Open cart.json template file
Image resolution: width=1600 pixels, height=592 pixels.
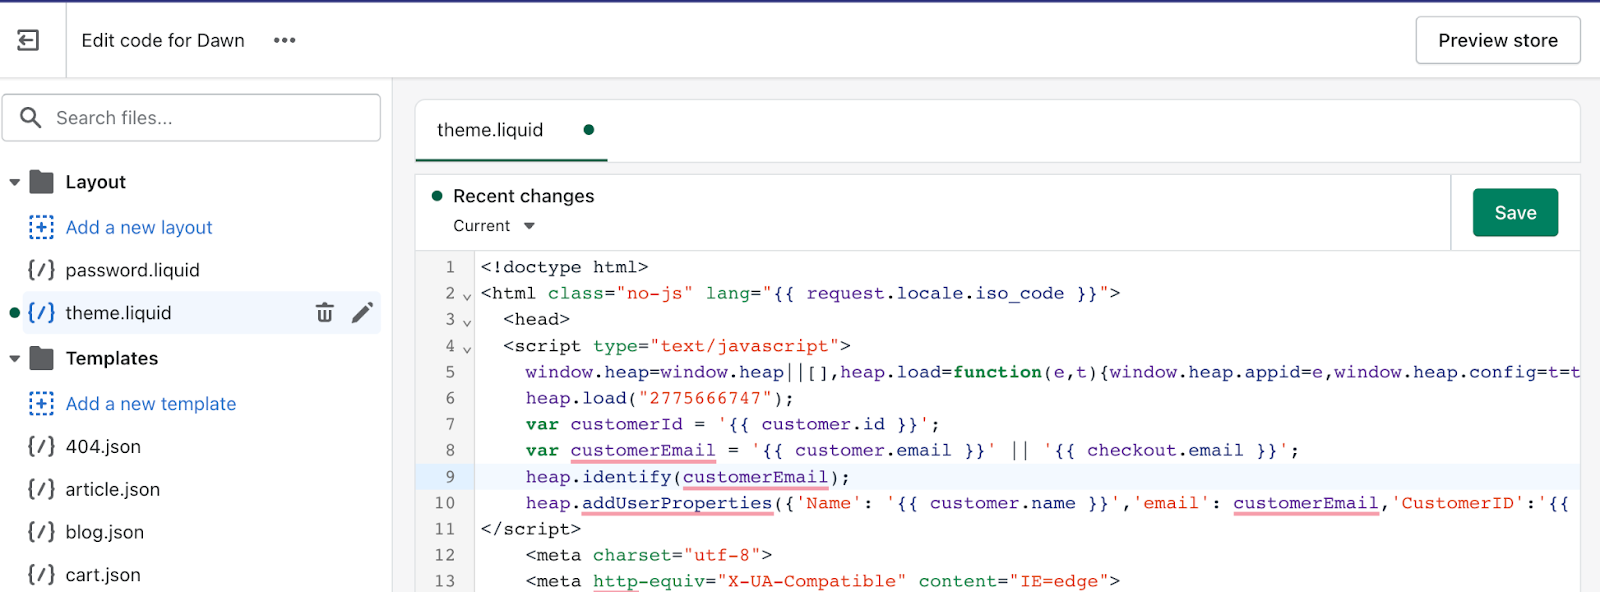[x=103, y=575]
